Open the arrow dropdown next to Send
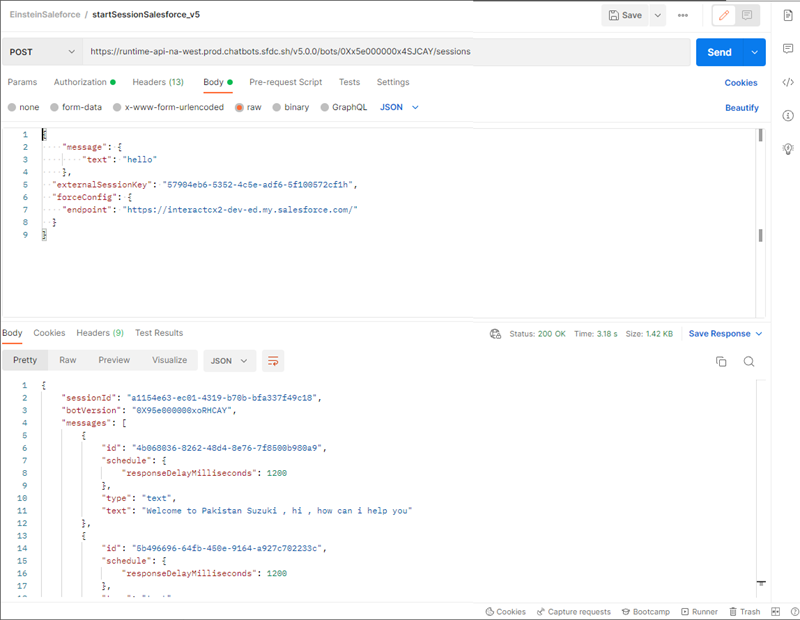Viewport: 800px width, 620px height. 753,52
